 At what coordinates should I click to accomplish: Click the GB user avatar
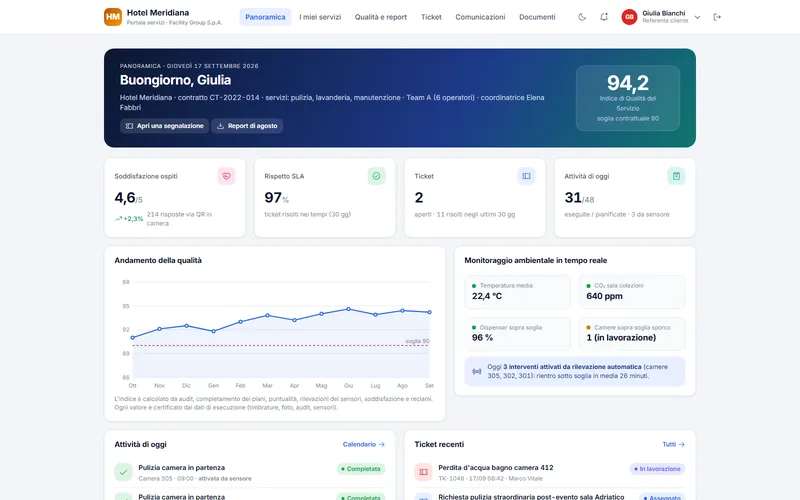tap(629, 17)
